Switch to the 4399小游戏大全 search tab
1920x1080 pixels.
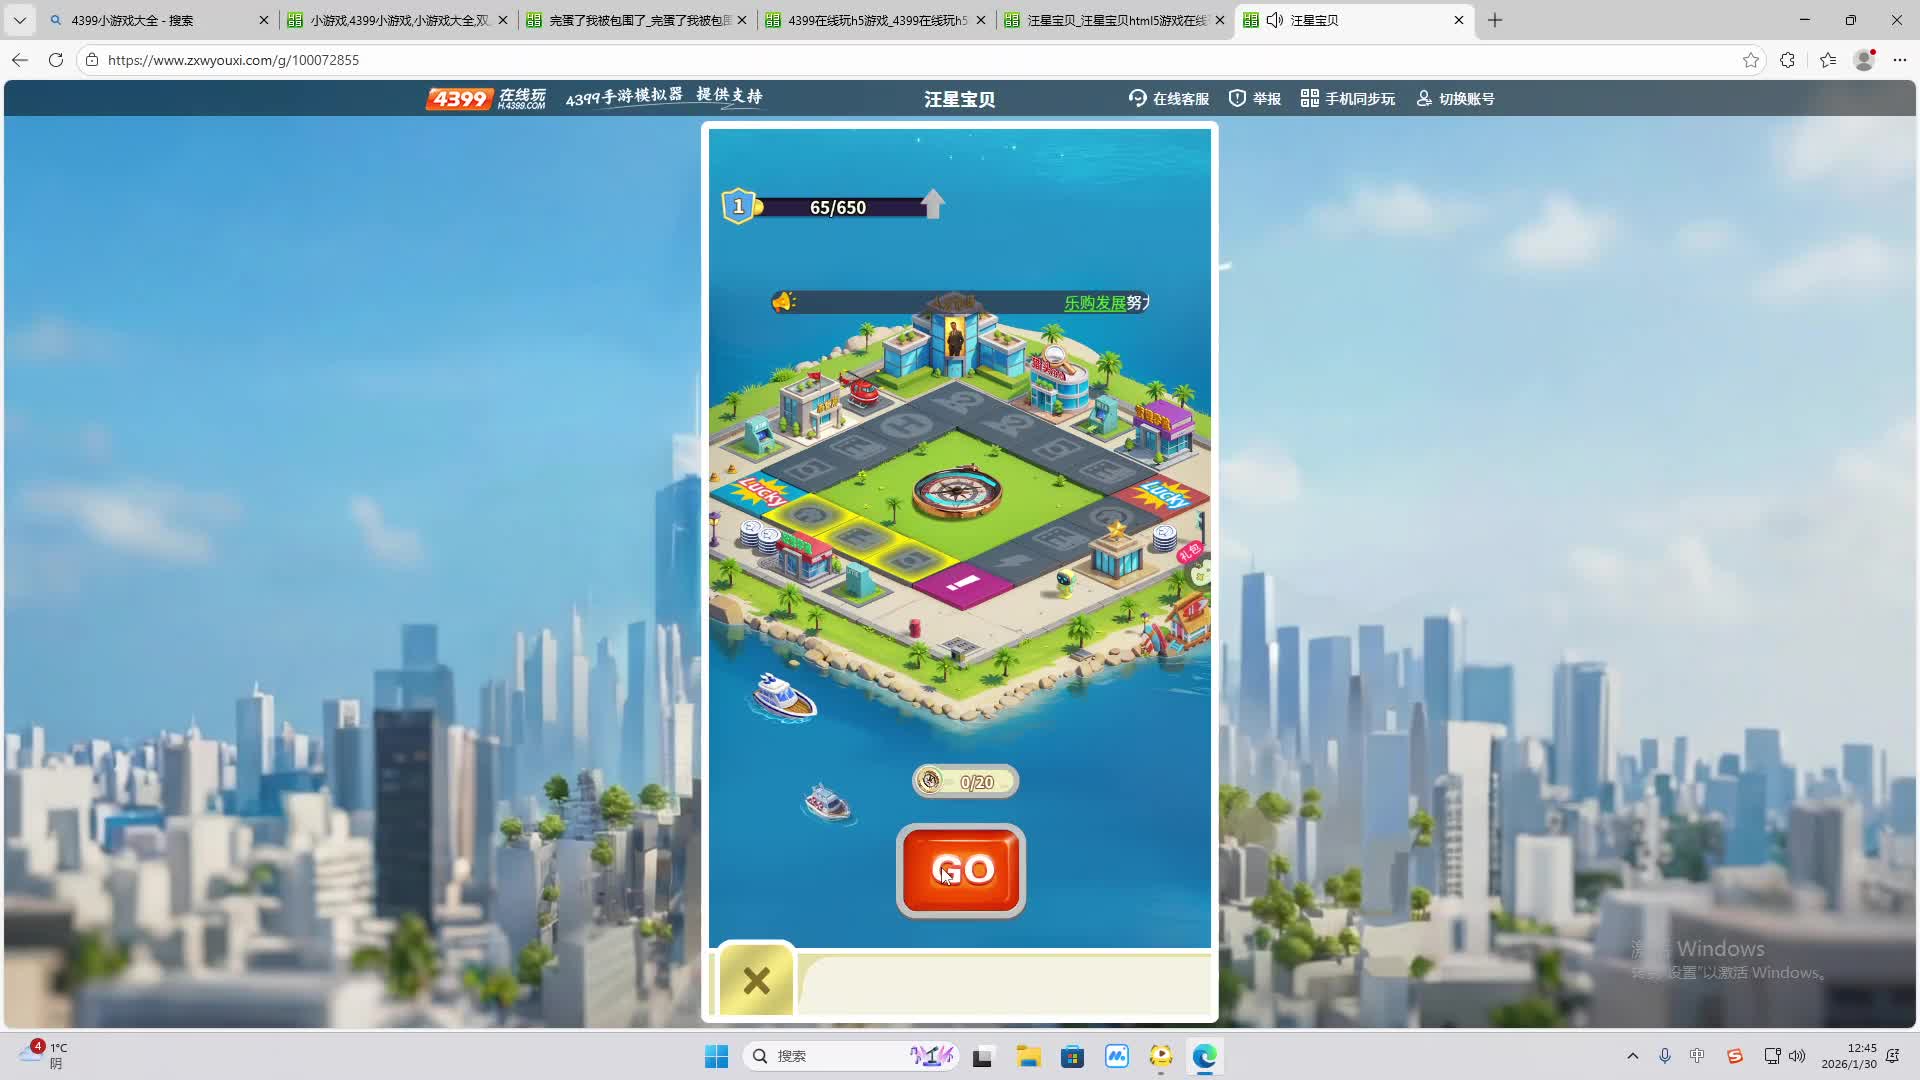[150, 20]
